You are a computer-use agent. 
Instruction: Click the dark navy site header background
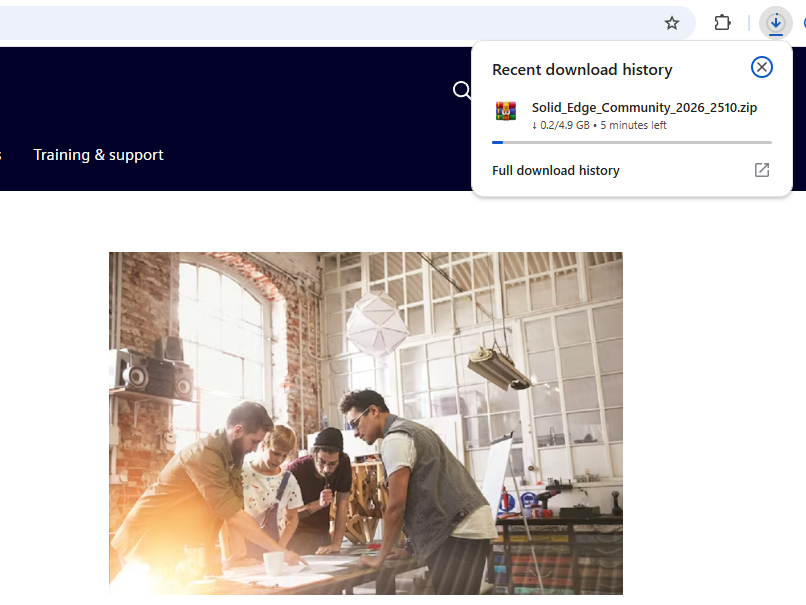click(x=250, y=90)
